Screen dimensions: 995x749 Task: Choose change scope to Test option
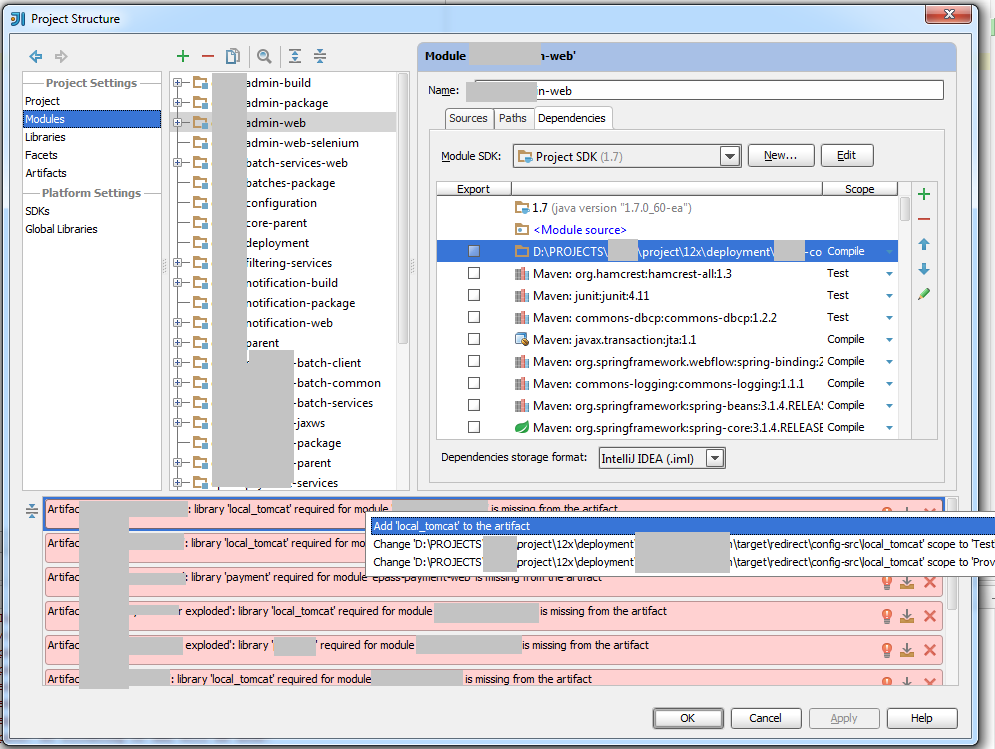[x=683, y=544]
